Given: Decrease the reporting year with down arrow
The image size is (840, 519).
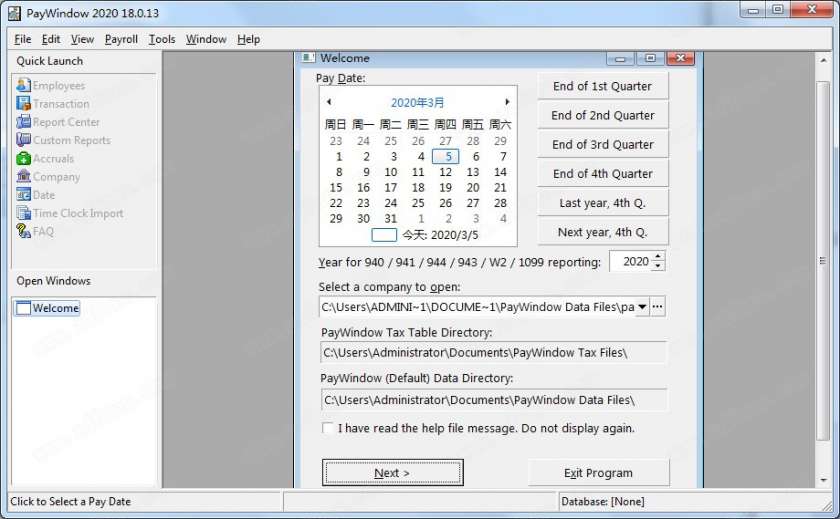Looking at the screenshot, I should pos(658,266).
